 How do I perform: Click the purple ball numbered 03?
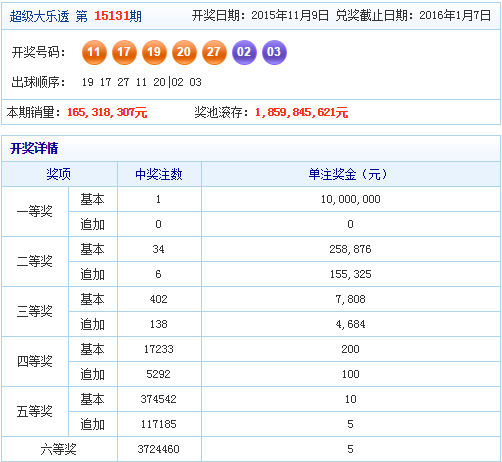(x=274, y=52)
